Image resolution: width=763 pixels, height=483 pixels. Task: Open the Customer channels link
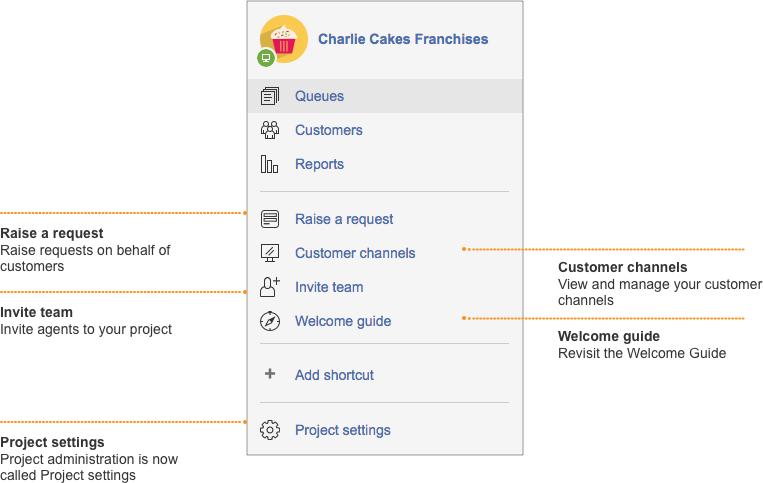click(355, 253)
